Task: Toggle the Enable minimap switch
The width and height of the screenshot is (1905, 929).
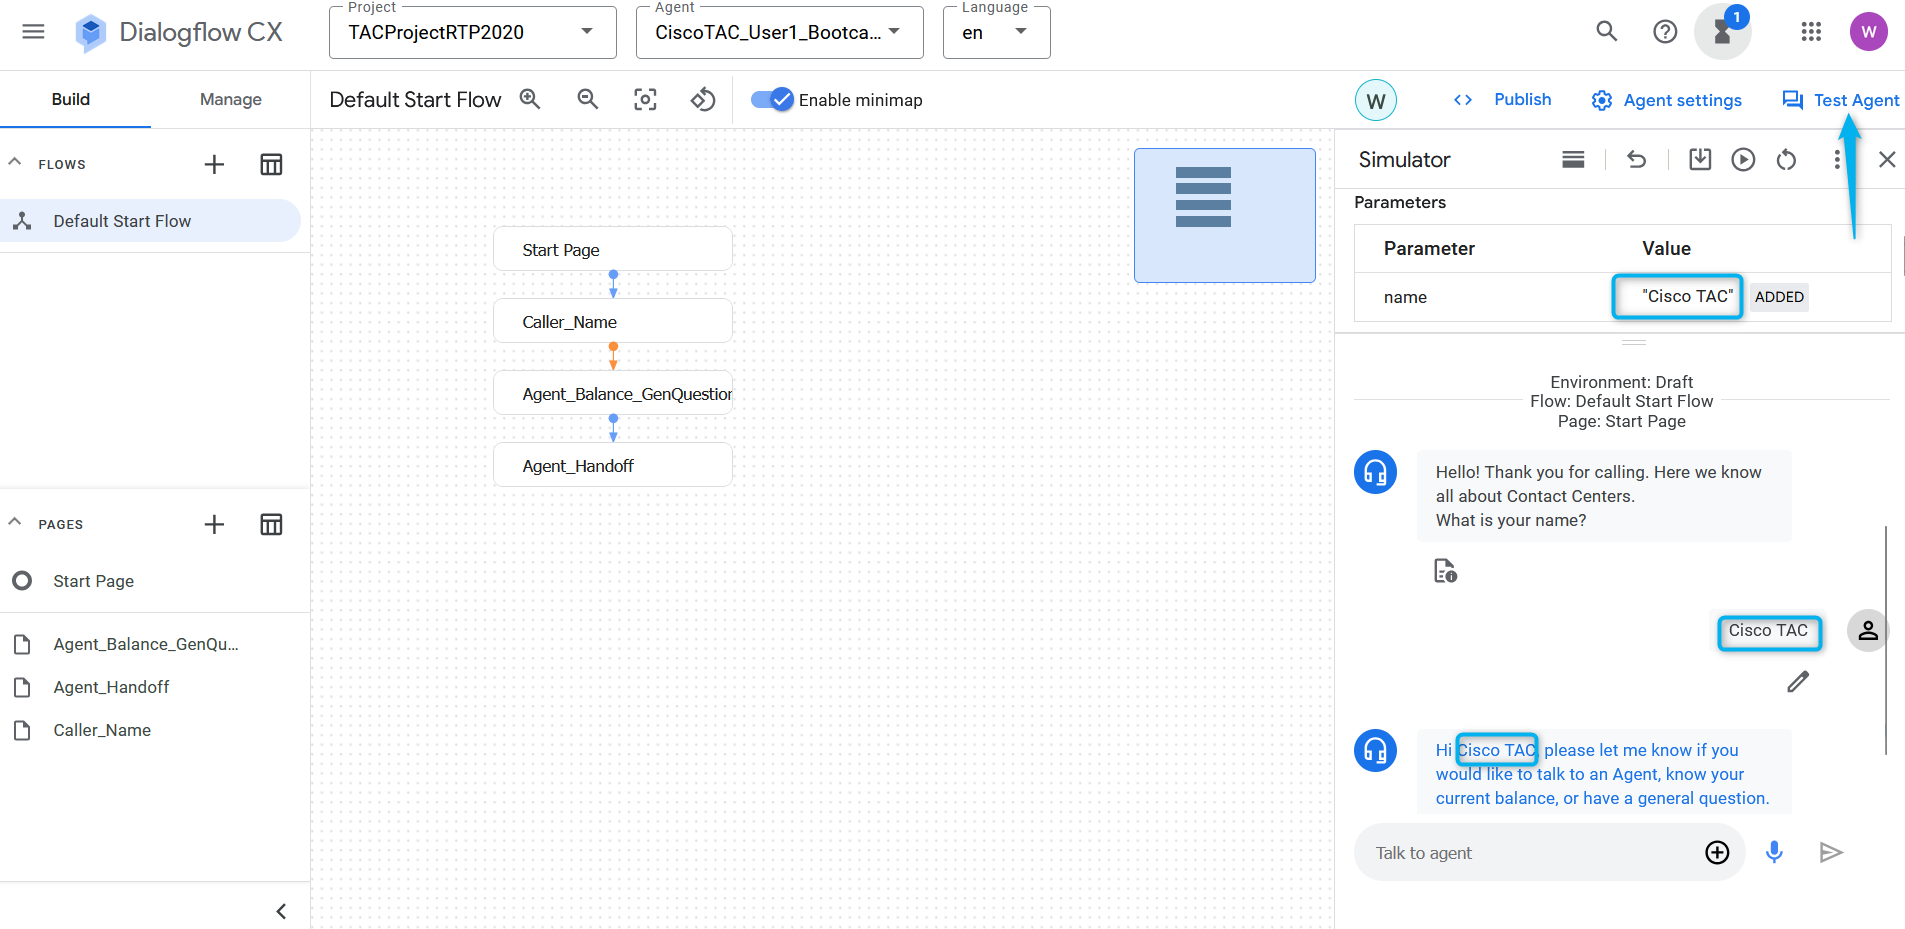Action: [772, 99]
